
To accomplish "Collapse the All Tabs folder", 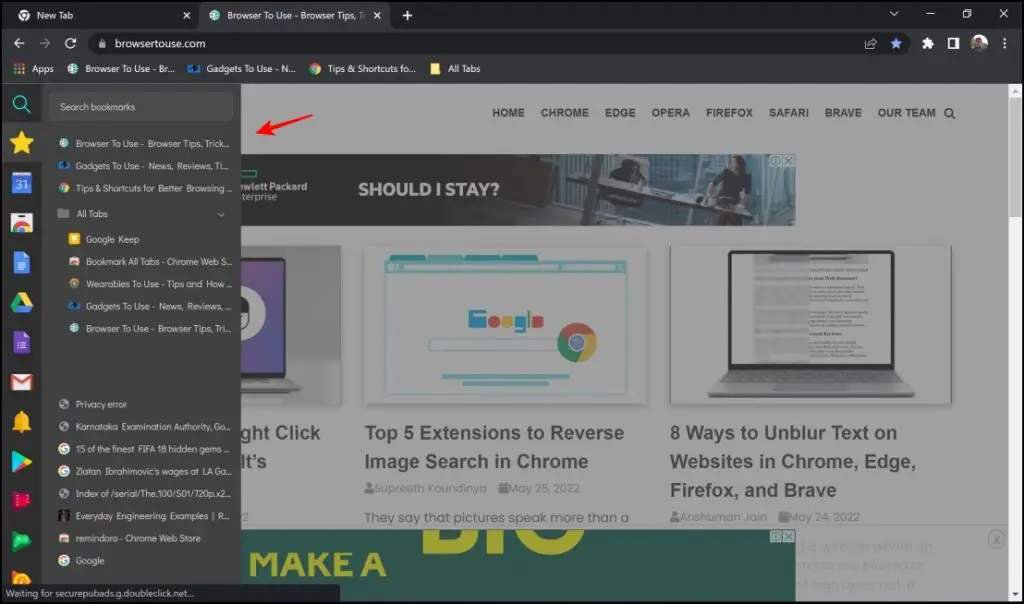I will [x=220, y=214].
